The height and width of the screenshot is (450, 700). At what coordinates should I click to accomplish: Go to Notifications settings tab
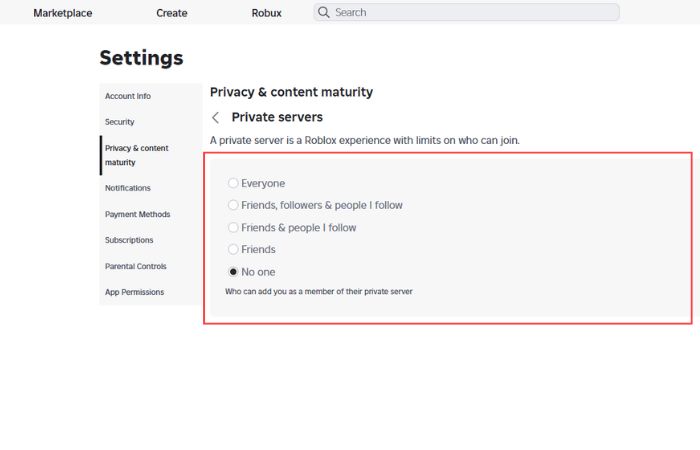[x=150, y=188]
